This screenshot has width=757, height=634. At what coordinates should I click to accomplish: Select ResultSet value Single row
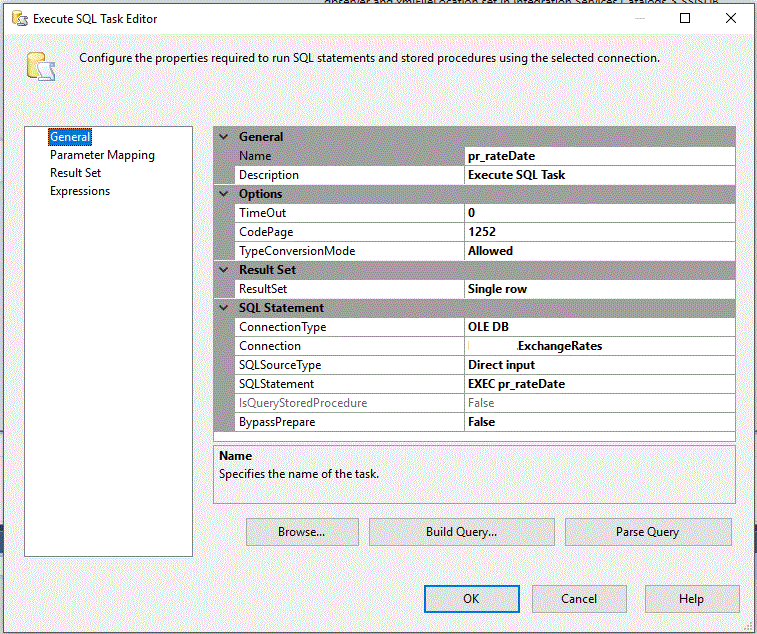point(600,289)
